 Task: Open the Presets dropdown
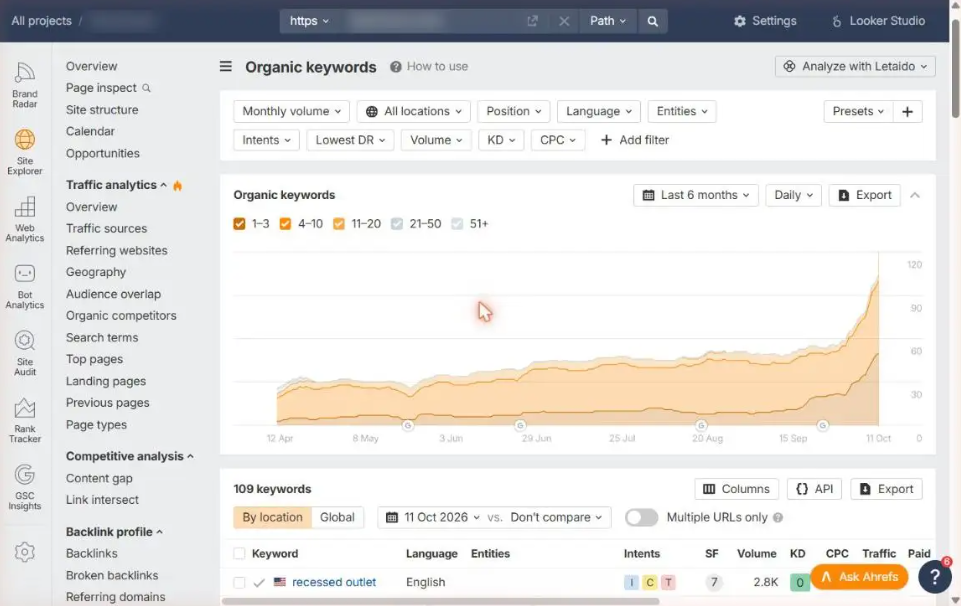[x=858, y=112]
